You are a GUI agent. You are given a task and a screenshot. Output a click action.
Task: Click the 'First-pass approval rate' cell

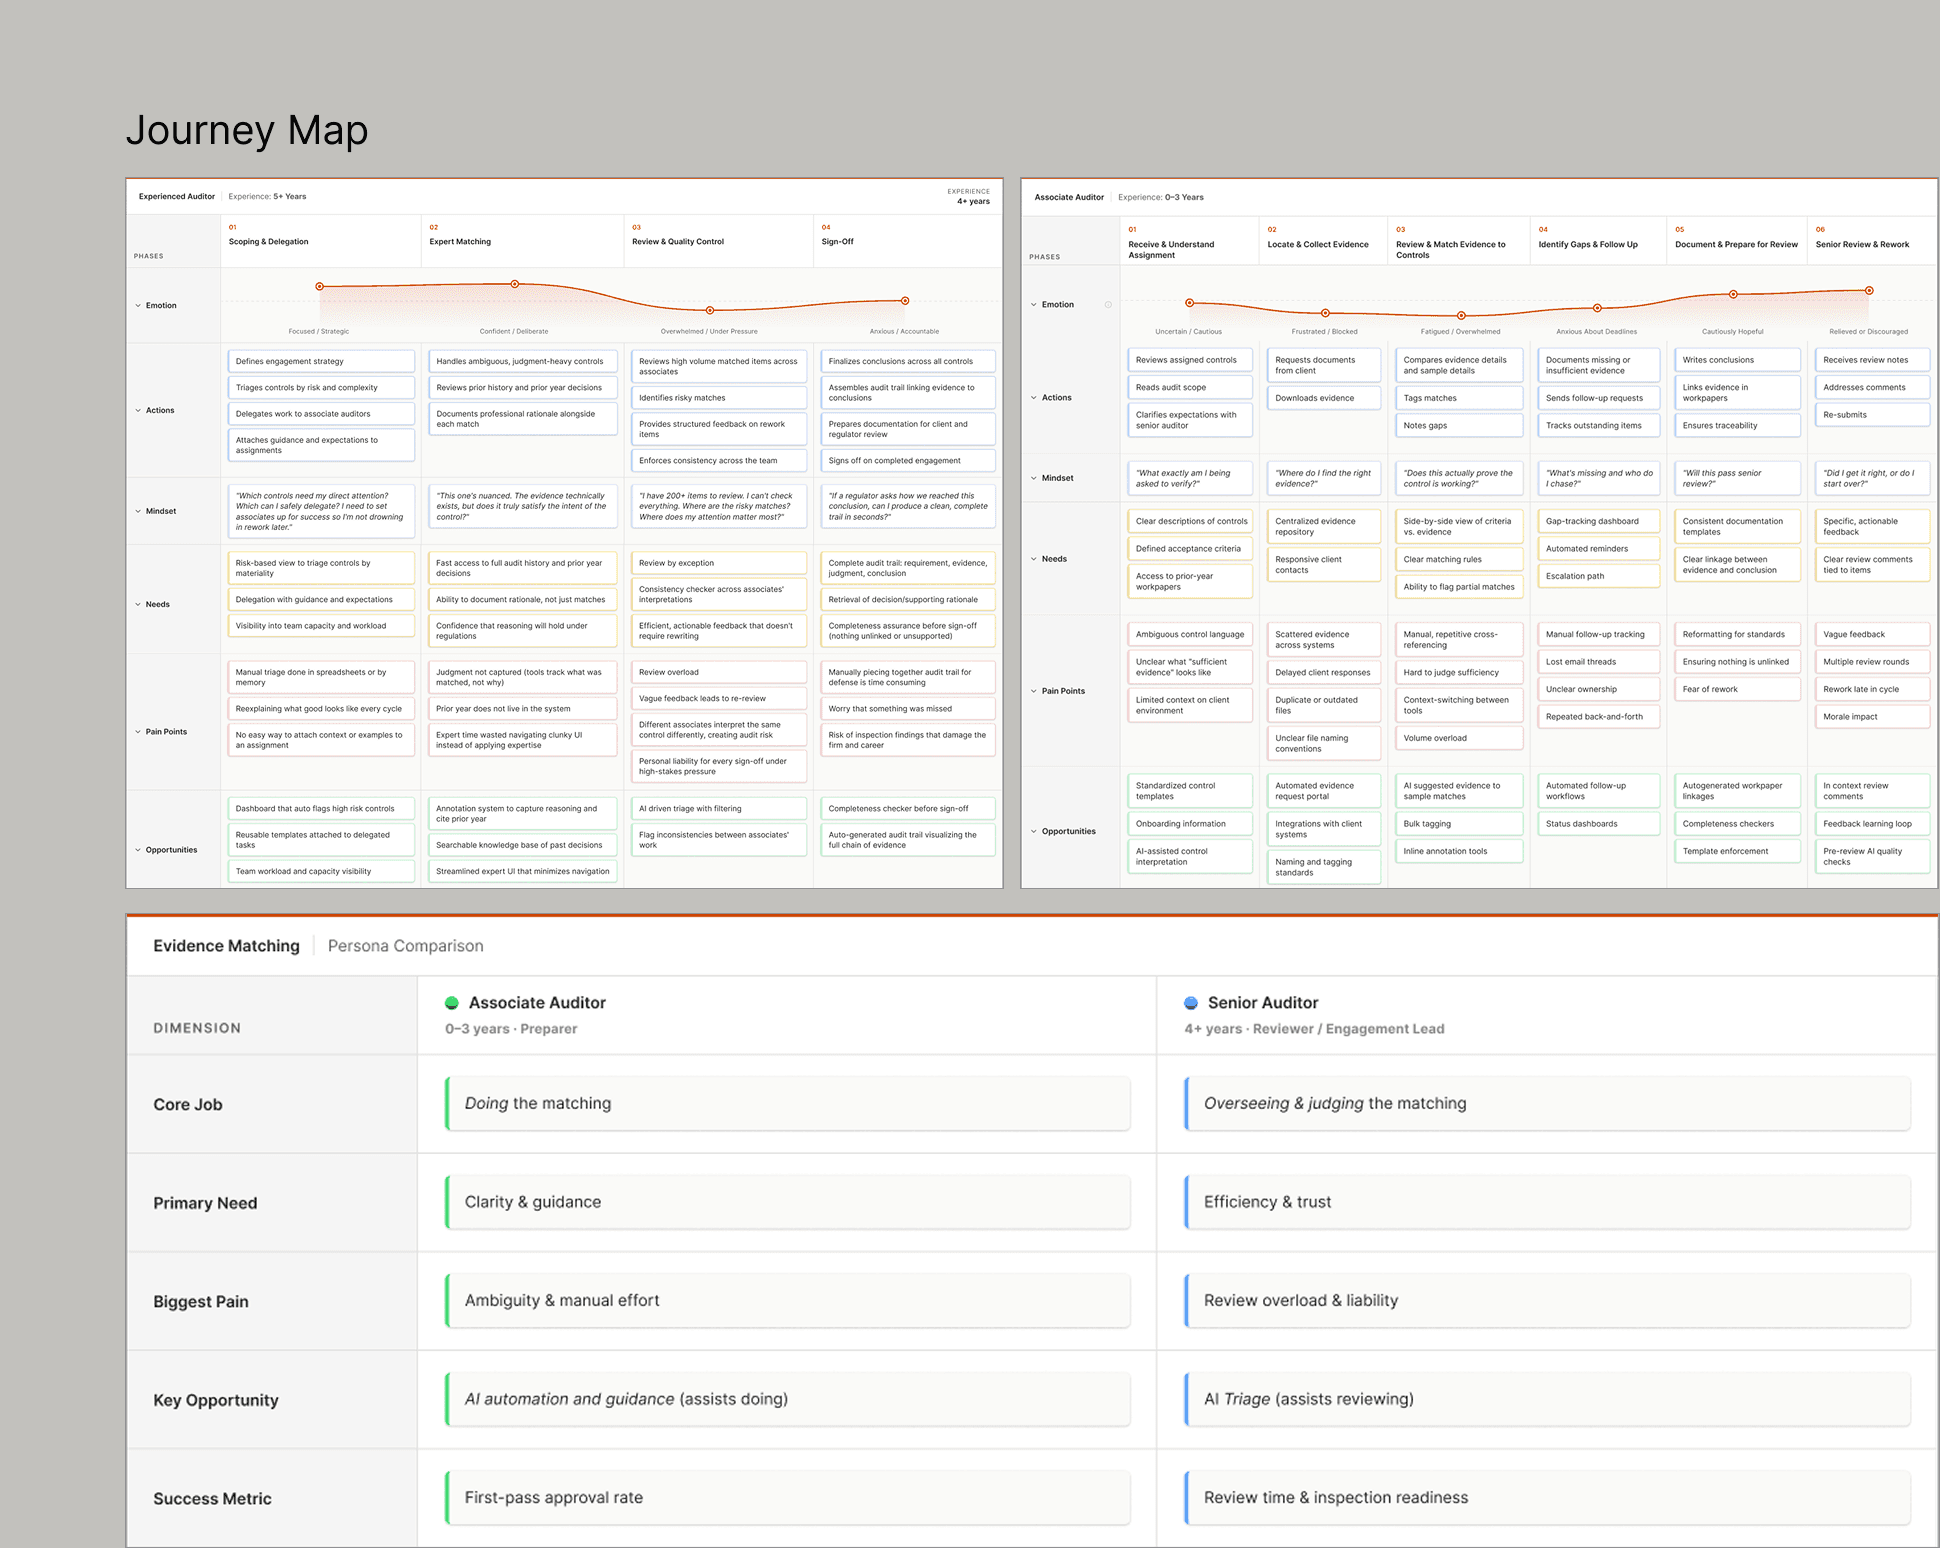[x=788, y=1498]
